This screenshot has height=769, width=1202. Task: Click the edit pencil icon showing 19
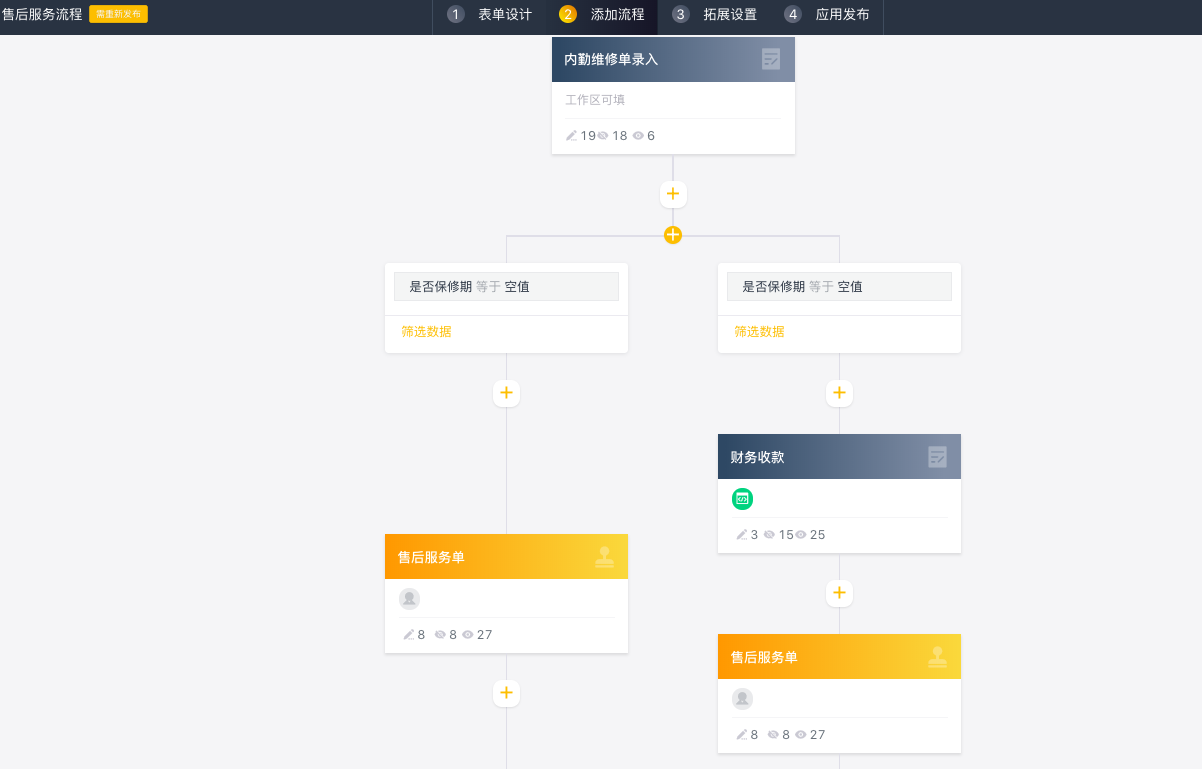[x=572, y=136]
